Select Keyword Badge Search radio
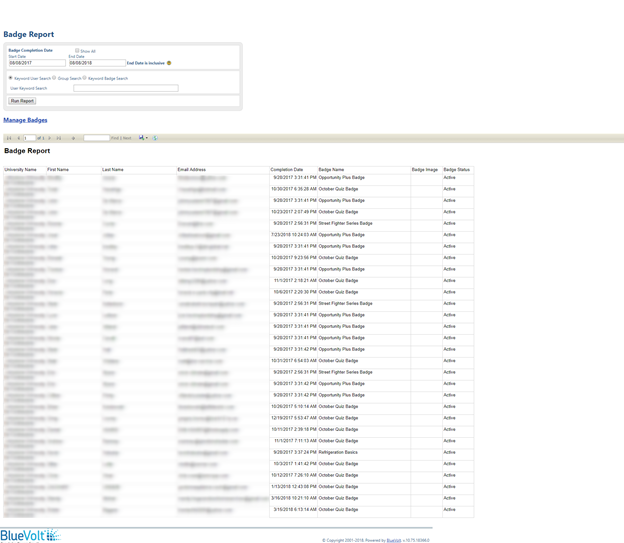The image size is (624, 543). [x=85, y=78]
